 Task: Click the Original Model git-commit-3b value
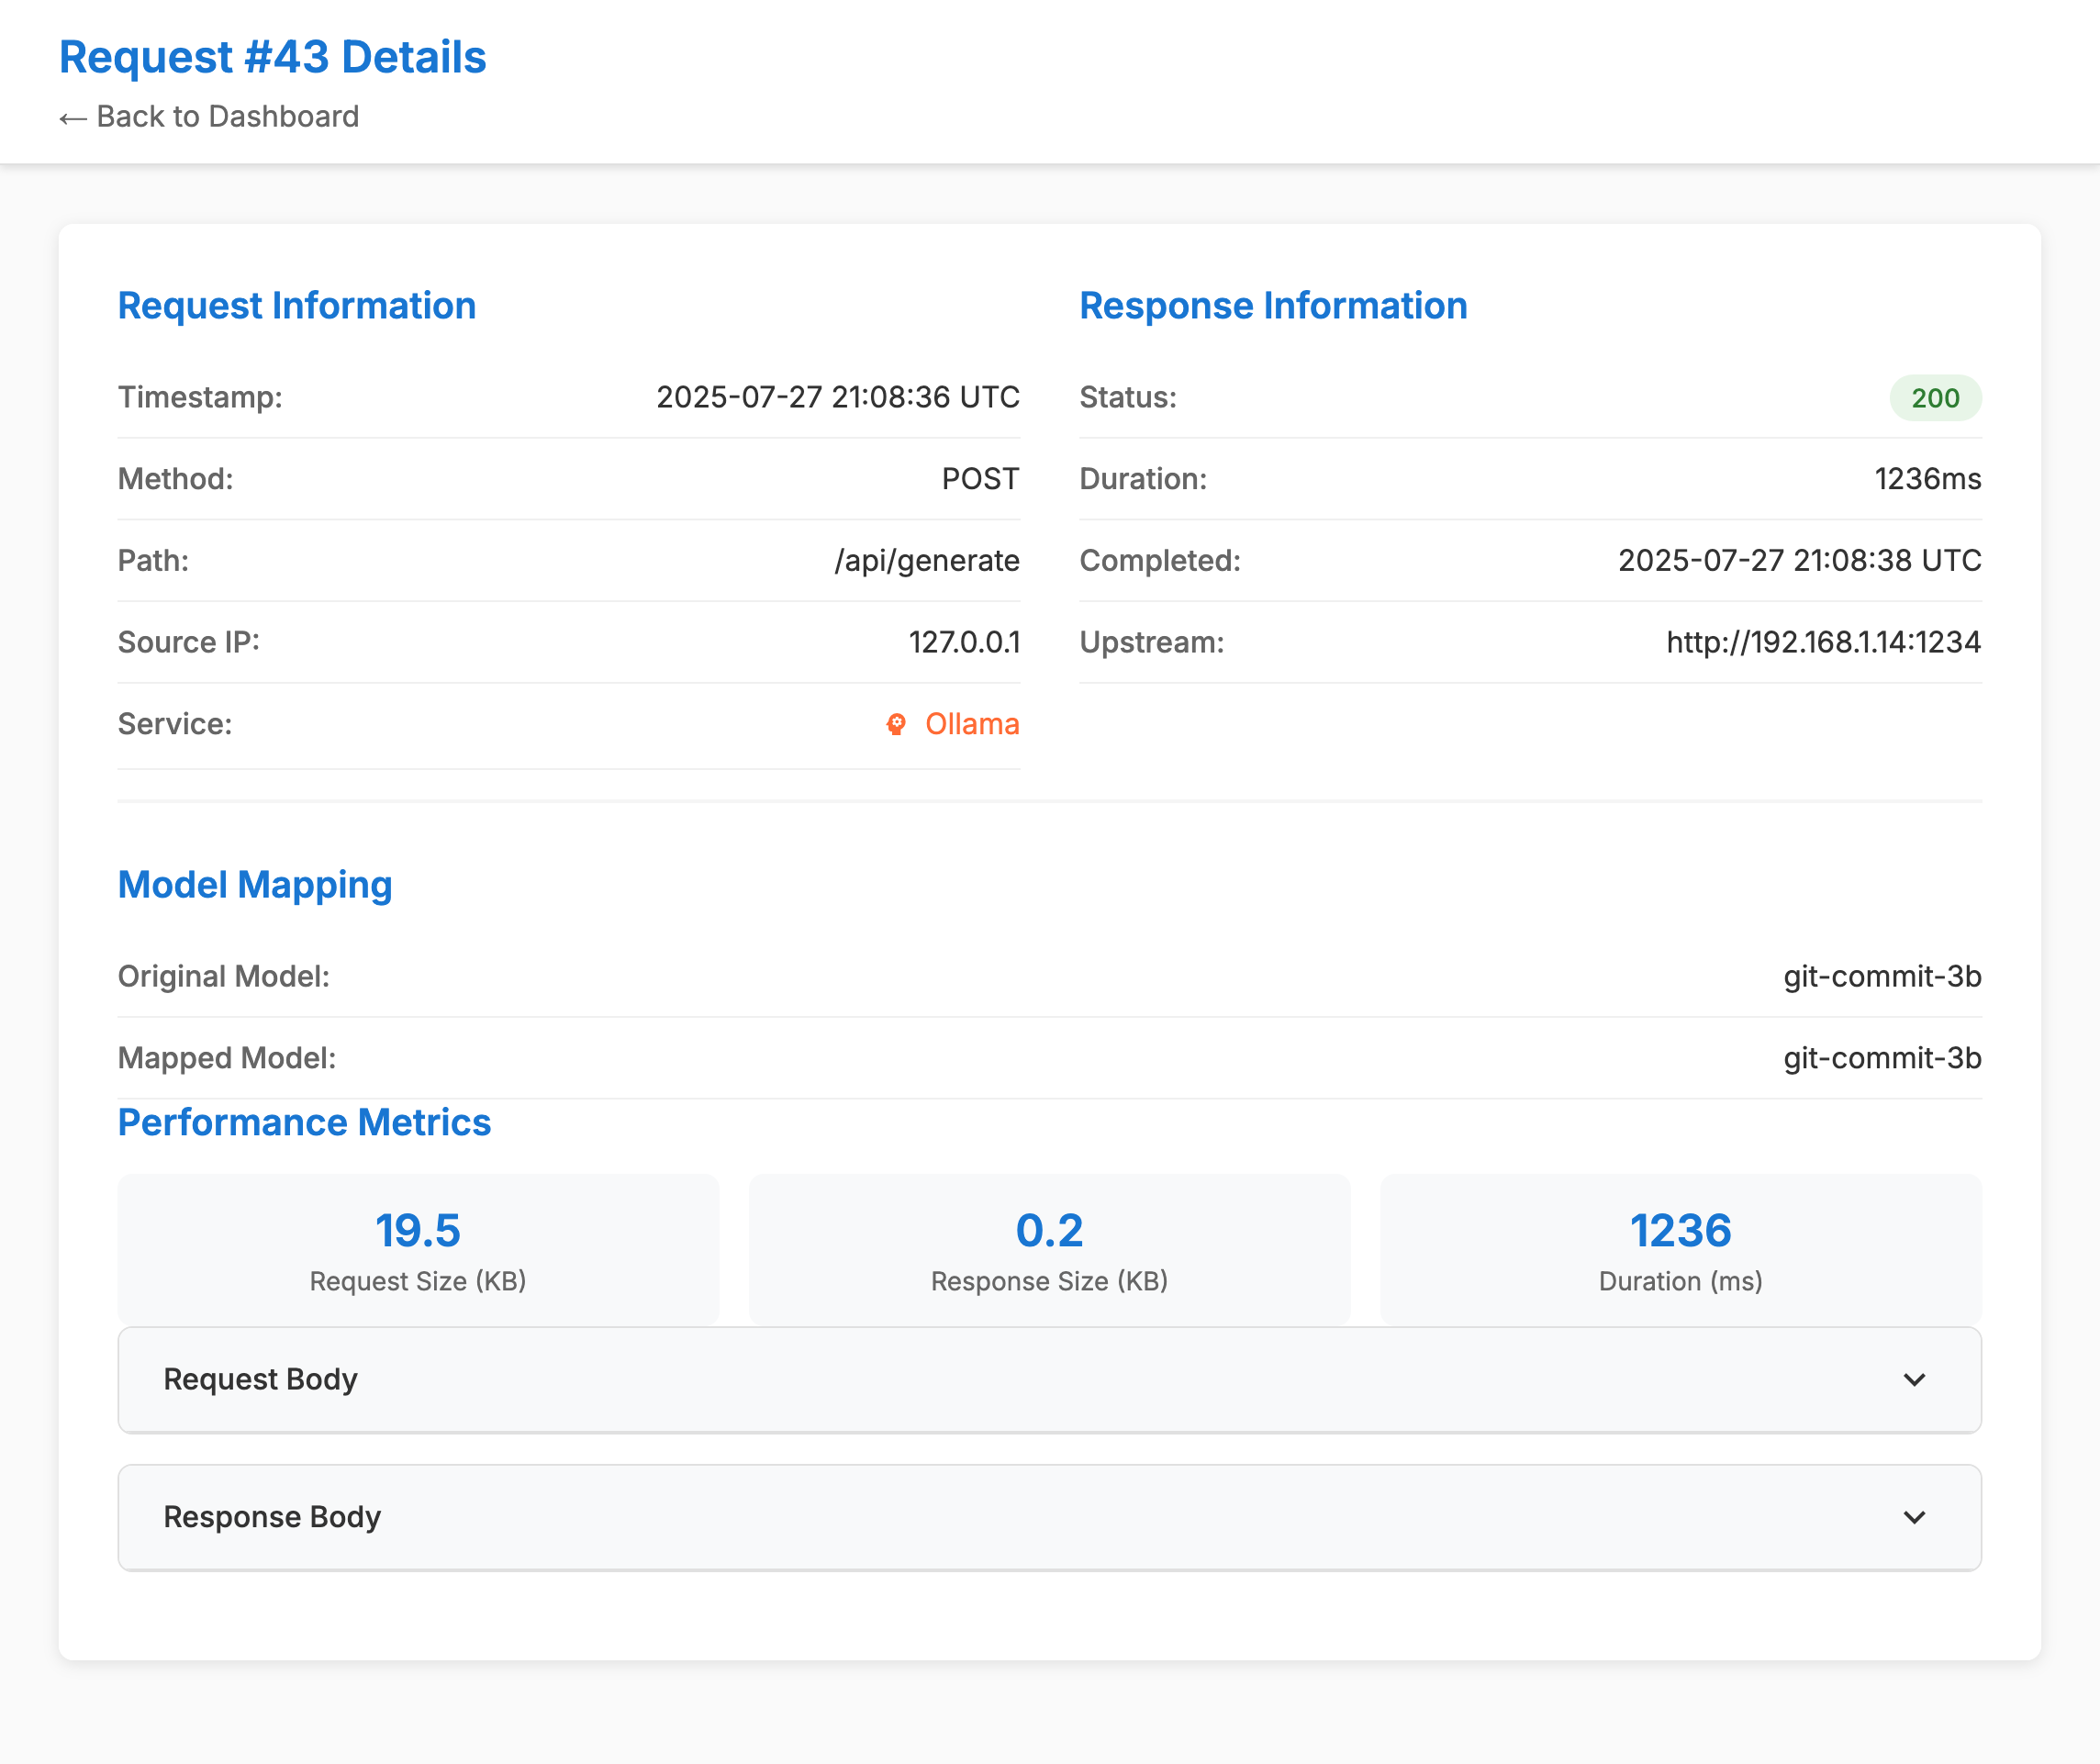[1882, 976]
